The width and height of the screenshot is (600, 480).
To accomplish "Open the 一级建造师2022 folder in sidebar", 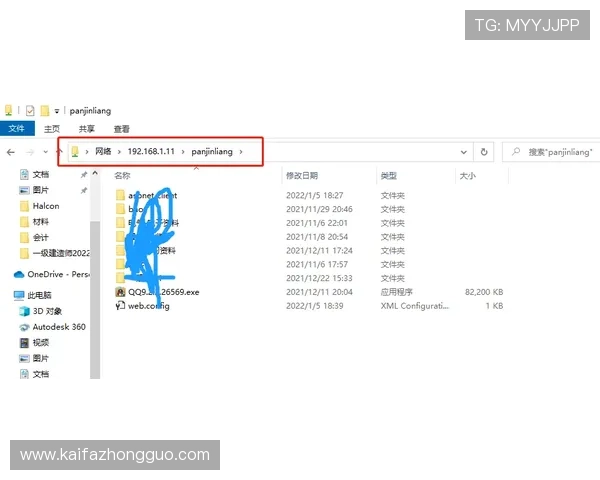I will (61, 253).
